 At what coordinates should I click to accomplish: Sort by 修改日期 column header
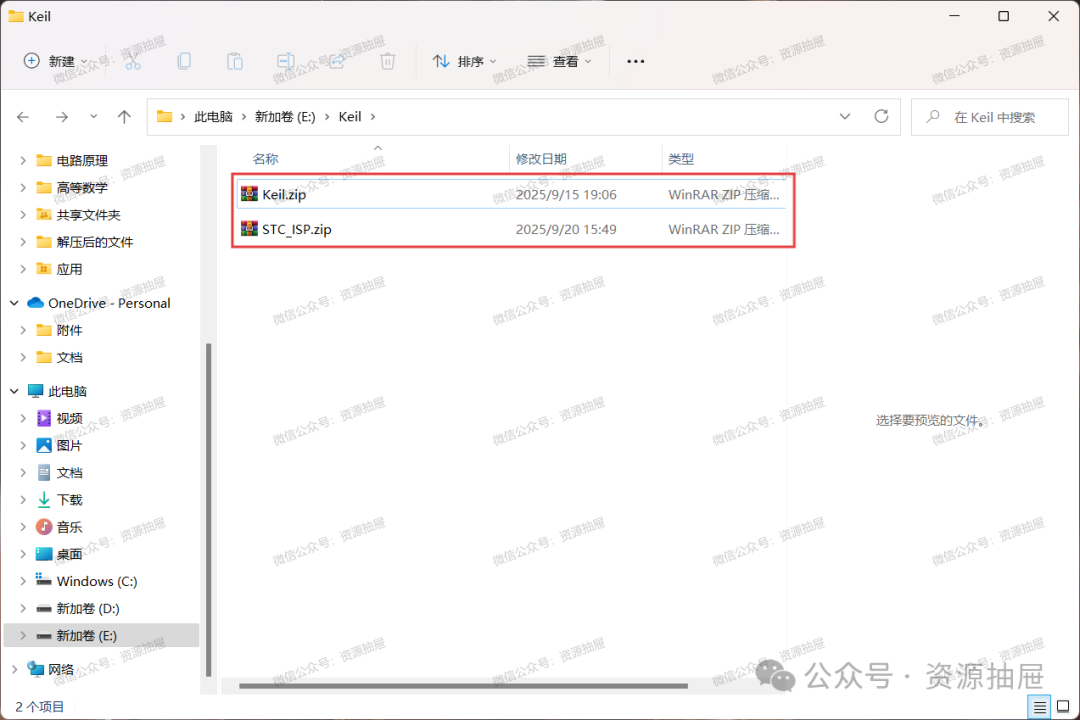coord(541,159)
